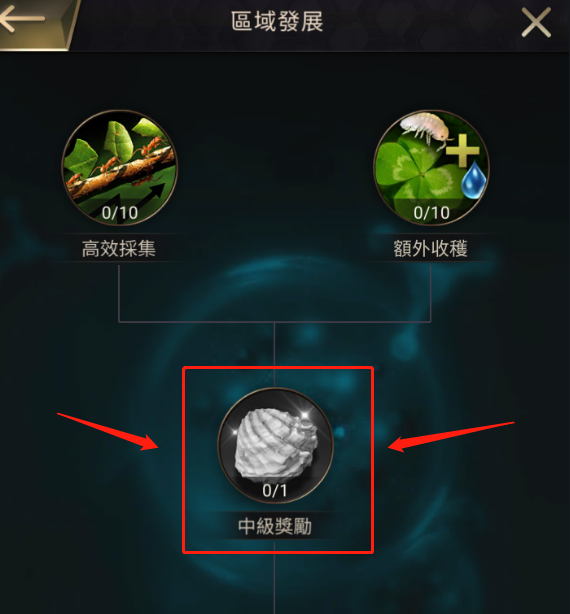Click the connector line below 中級獎勵
570x614 pixels.
click(274, 580)
